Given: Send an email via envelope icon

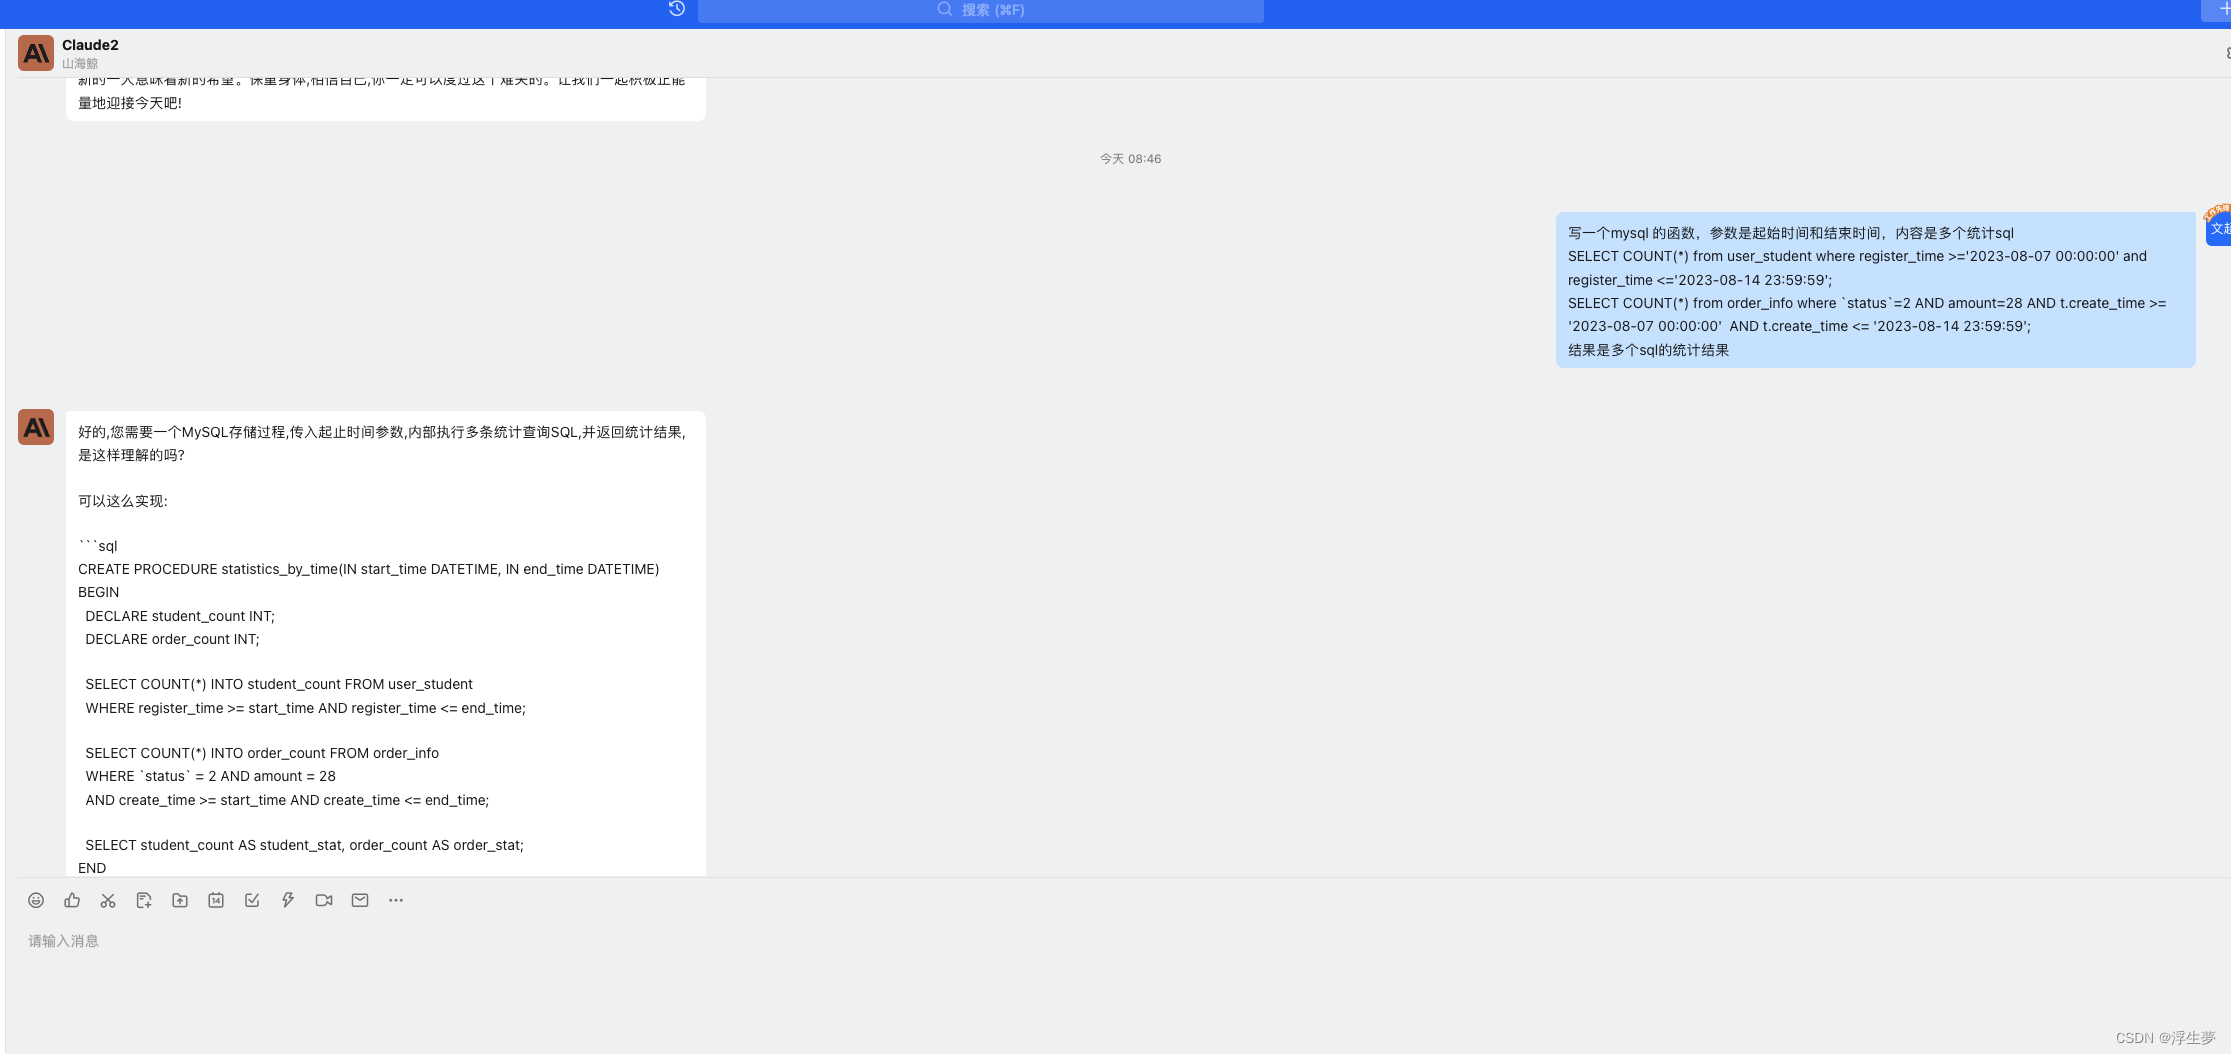Looking at the screenshot, I should (x=360, y=900).
